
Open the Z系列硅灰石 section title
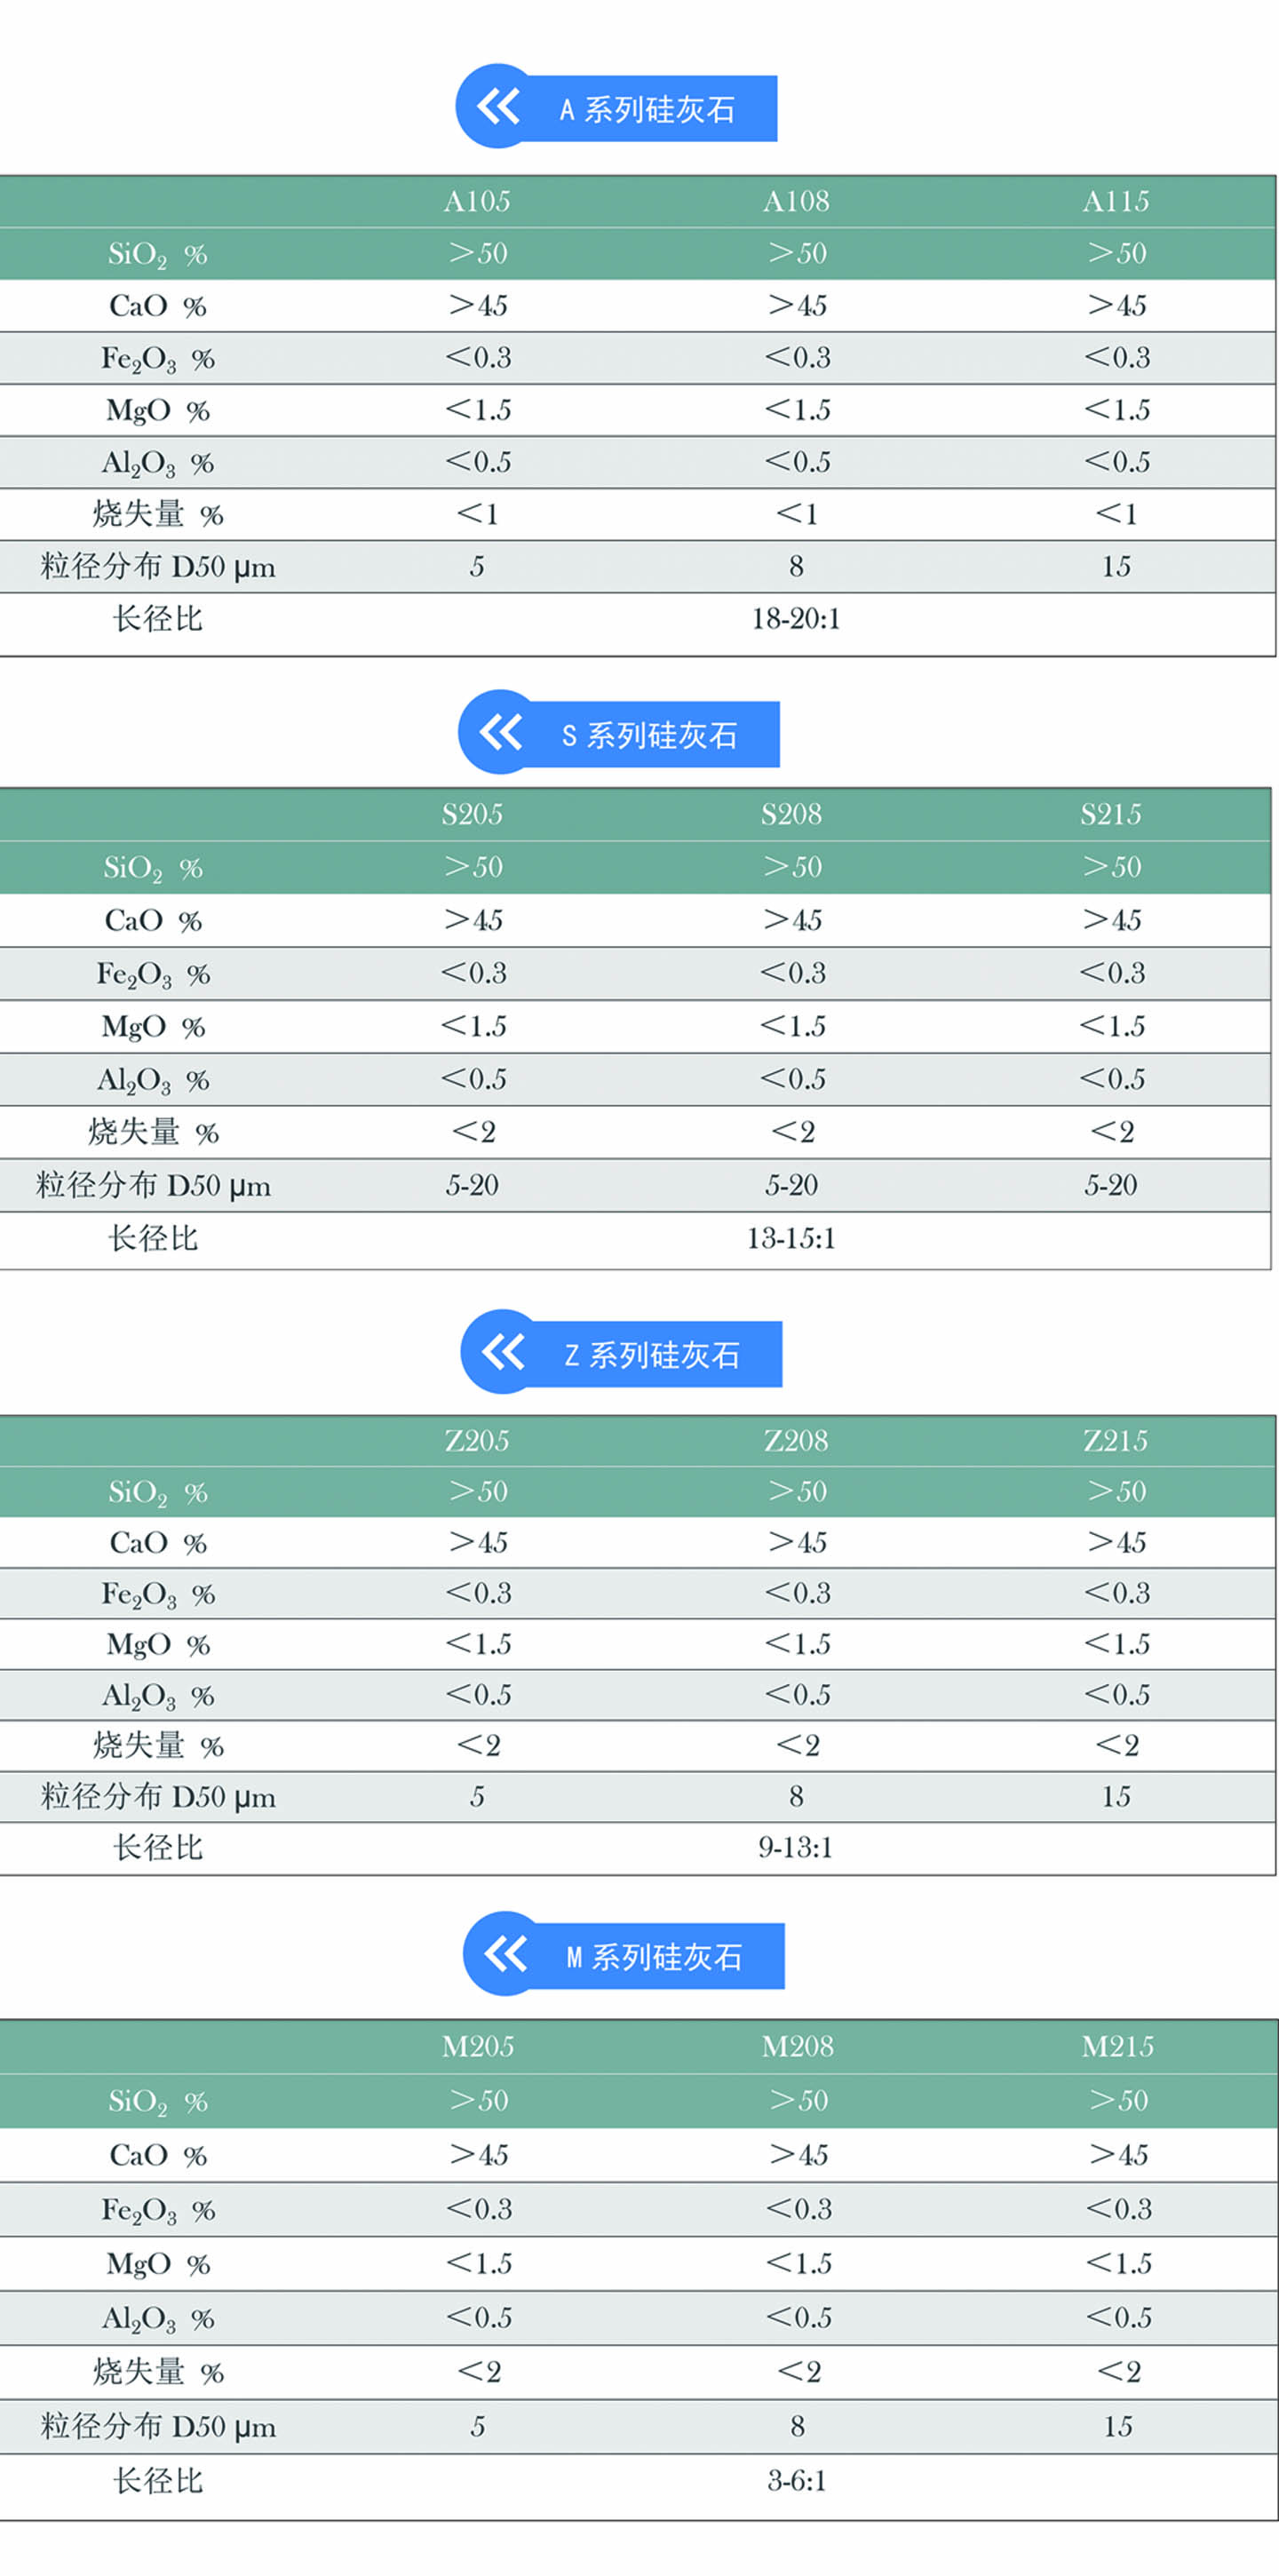(652, 1355)
